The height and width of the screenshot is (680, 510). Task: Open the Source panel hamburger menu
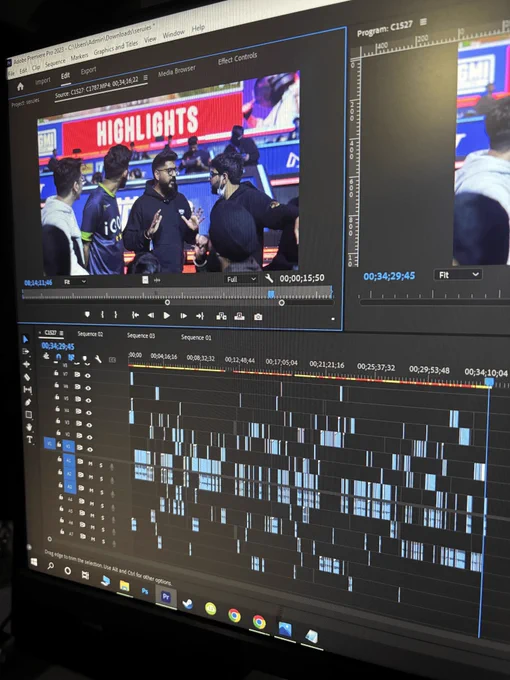pyautogui.click(x=146, y=77)
